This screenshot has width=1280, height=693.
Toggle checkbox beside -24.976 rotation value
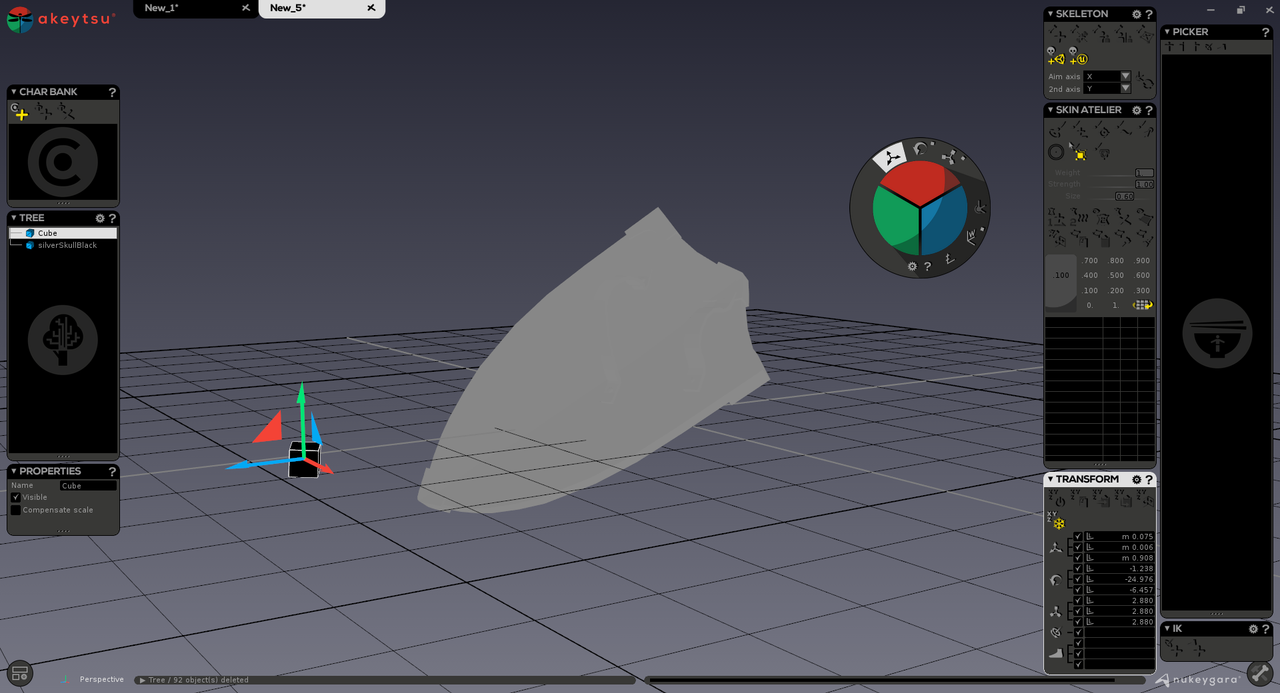coord(1077,580)
